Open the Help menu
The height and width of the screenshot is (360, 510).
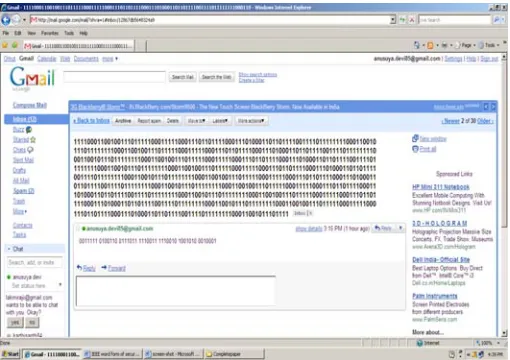click(x=83, y=33)
